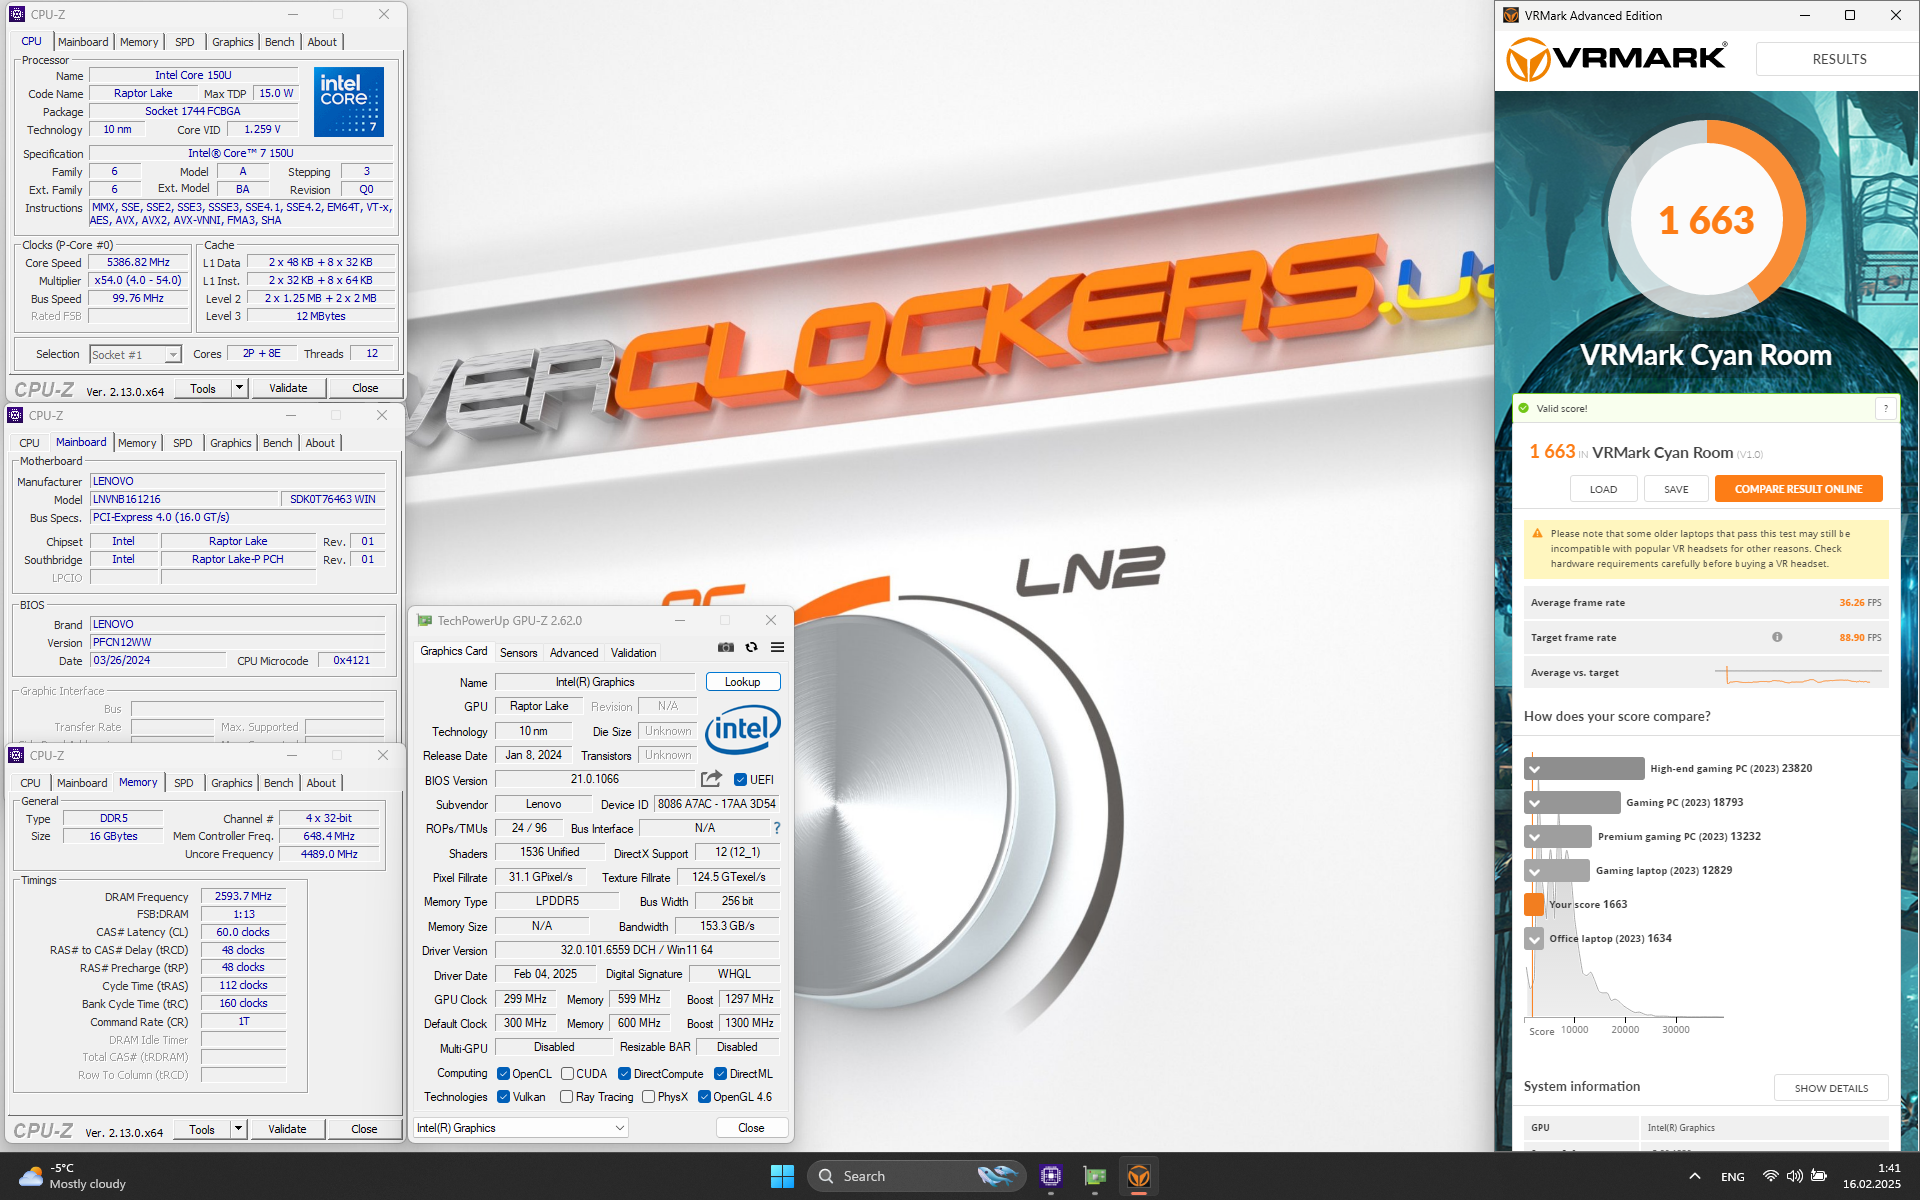Click the VRMark logo in header
This screenshot has width=1920, height=1200.
(x=1617, y=59)
